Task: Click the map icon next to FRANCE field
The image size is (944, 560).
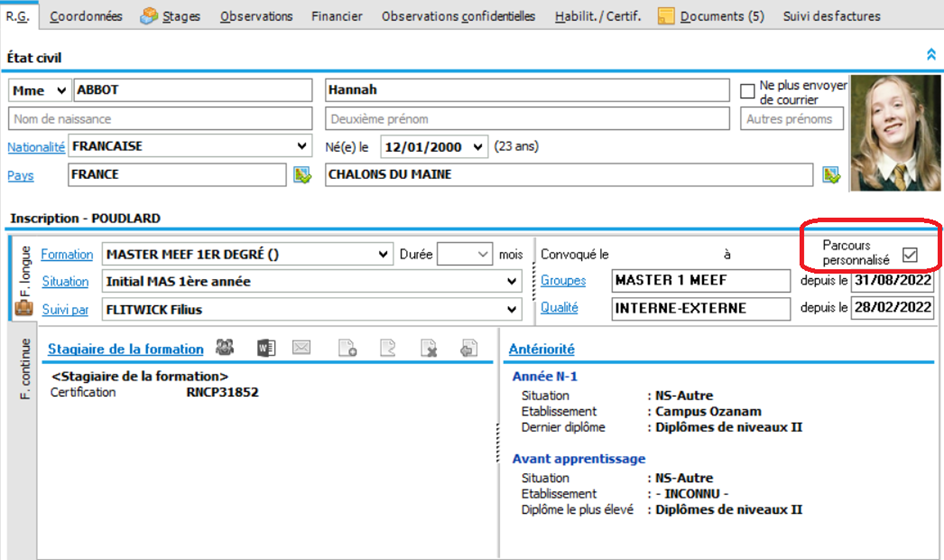Action: 302,175
